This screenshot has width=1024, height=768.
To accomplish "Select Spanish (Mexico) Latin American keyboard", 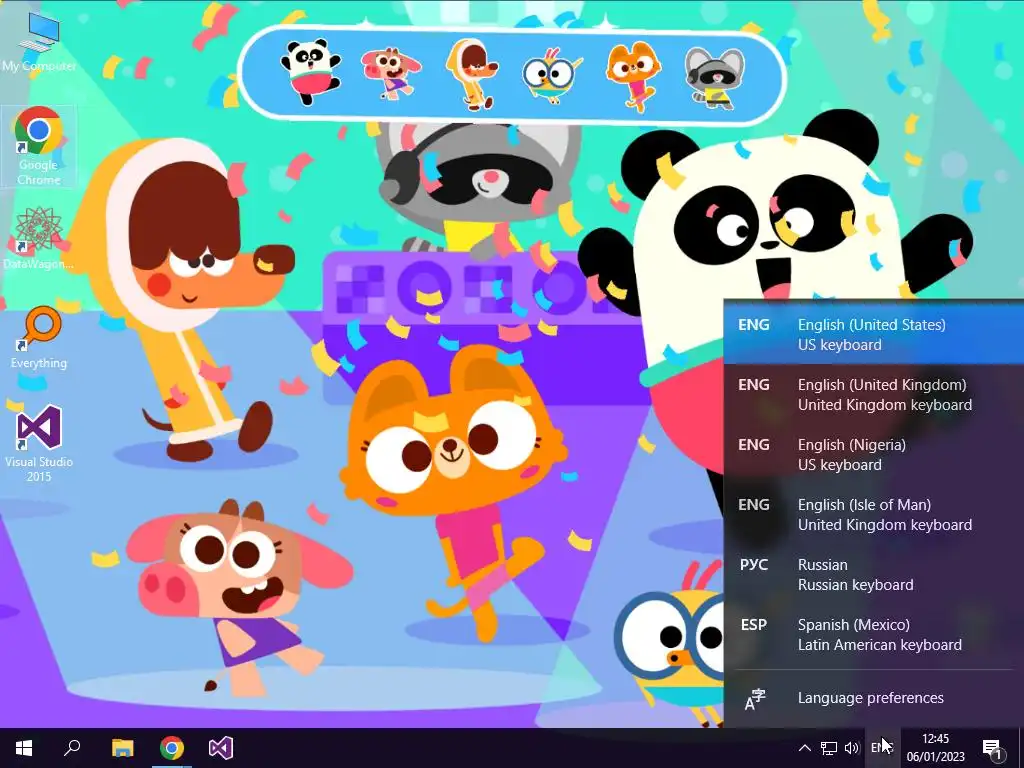I will [874, 635].
